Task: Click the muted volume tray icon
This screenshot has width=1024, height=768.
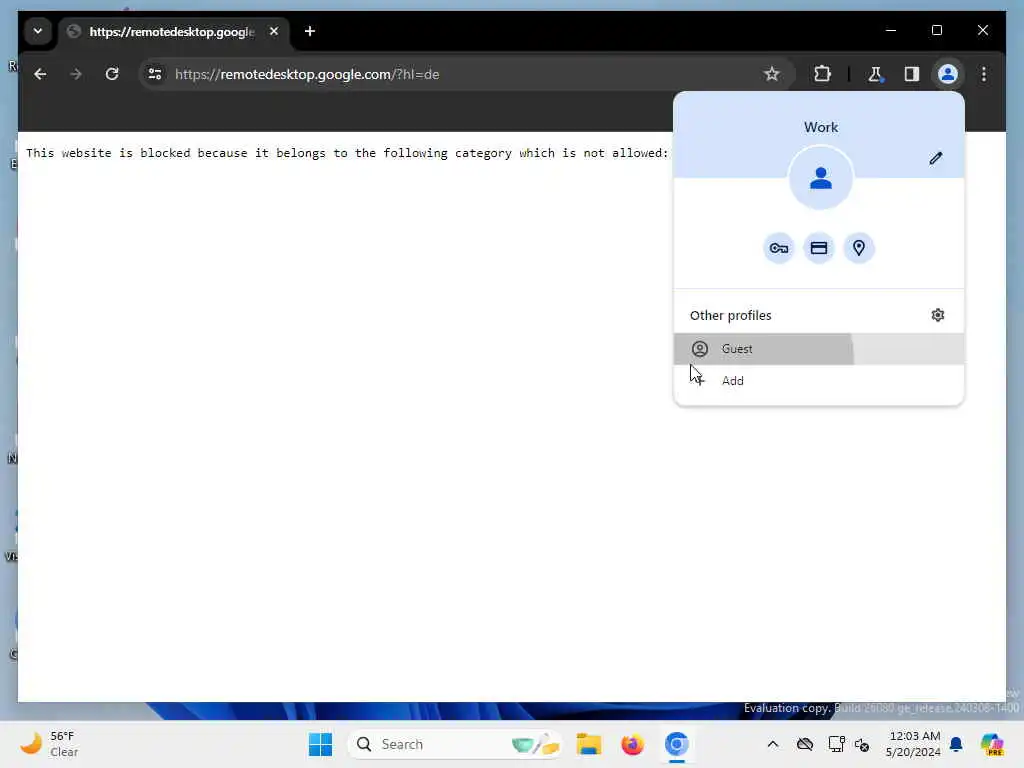Action: 862,744
